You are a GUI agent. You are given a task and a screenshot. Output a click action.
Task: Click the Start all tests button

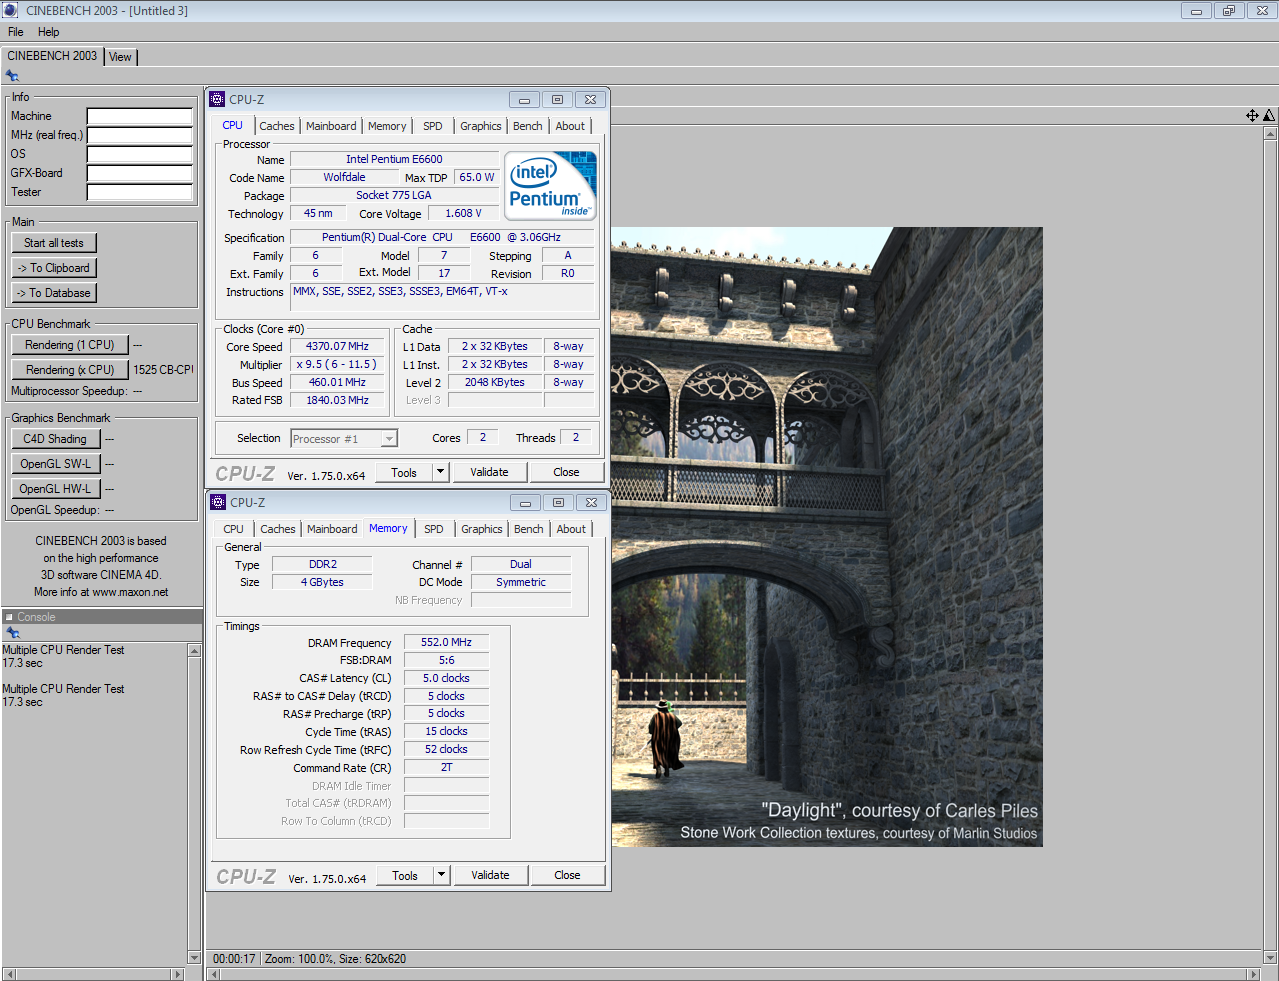click(54, 243)
